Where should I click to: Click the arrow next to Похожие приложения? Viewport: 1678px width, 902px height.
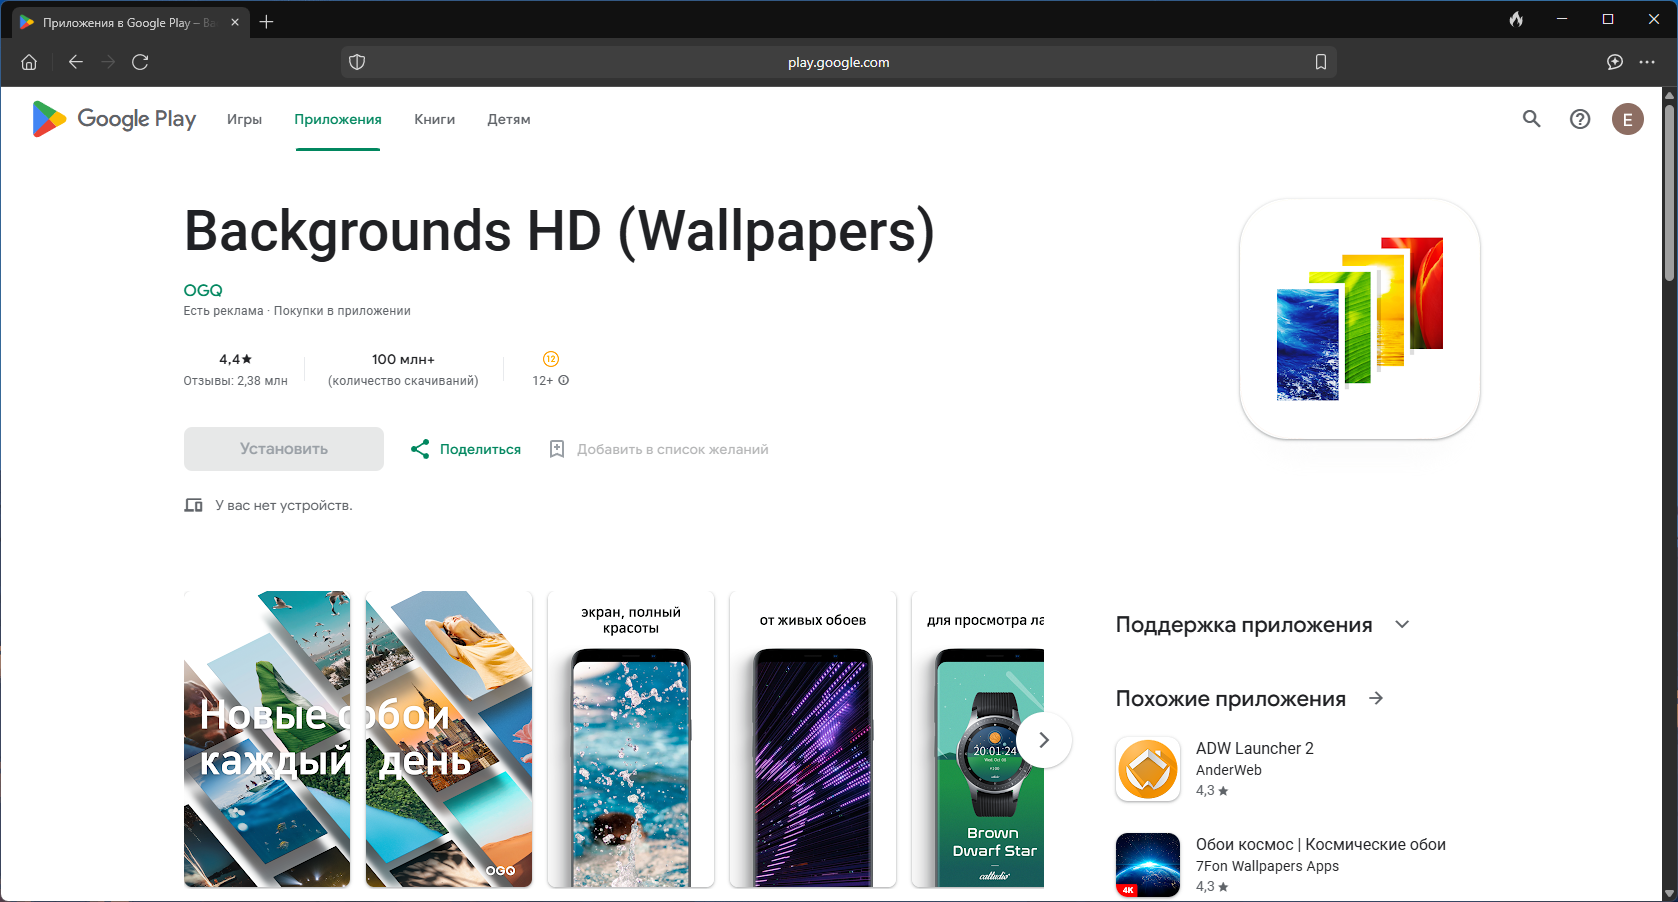(1376, 698)
